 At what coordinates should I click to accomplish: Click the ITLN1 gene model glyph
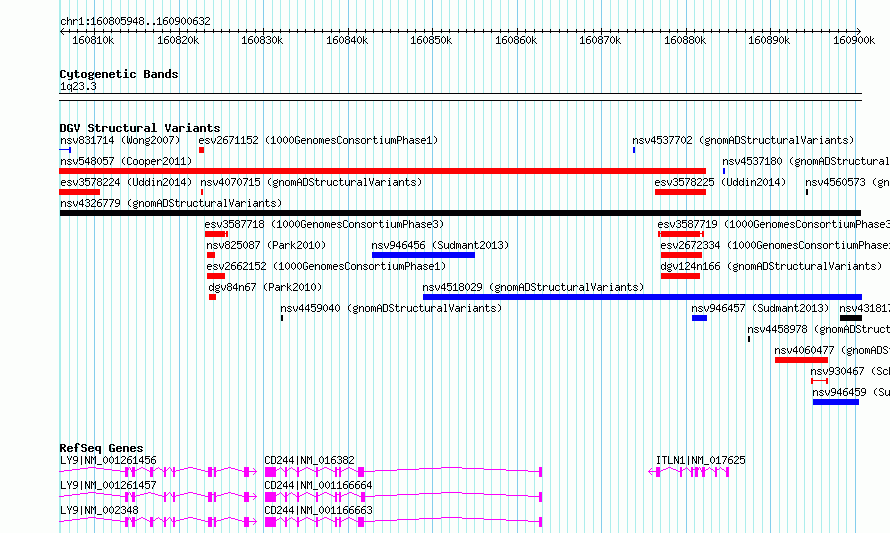click(689, 472)
